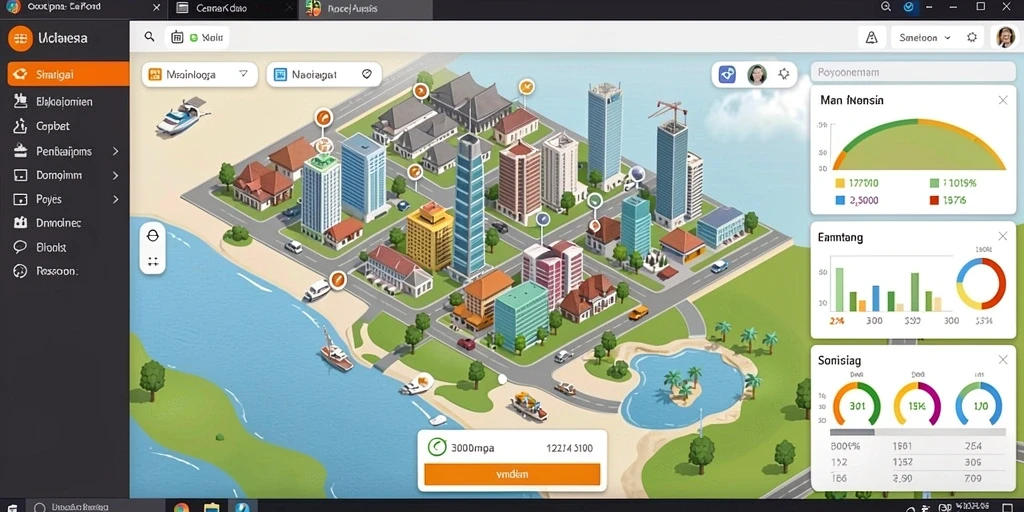Select Strangai in the sidebar
Viewport: 1024px width, 512px height.
68,74
